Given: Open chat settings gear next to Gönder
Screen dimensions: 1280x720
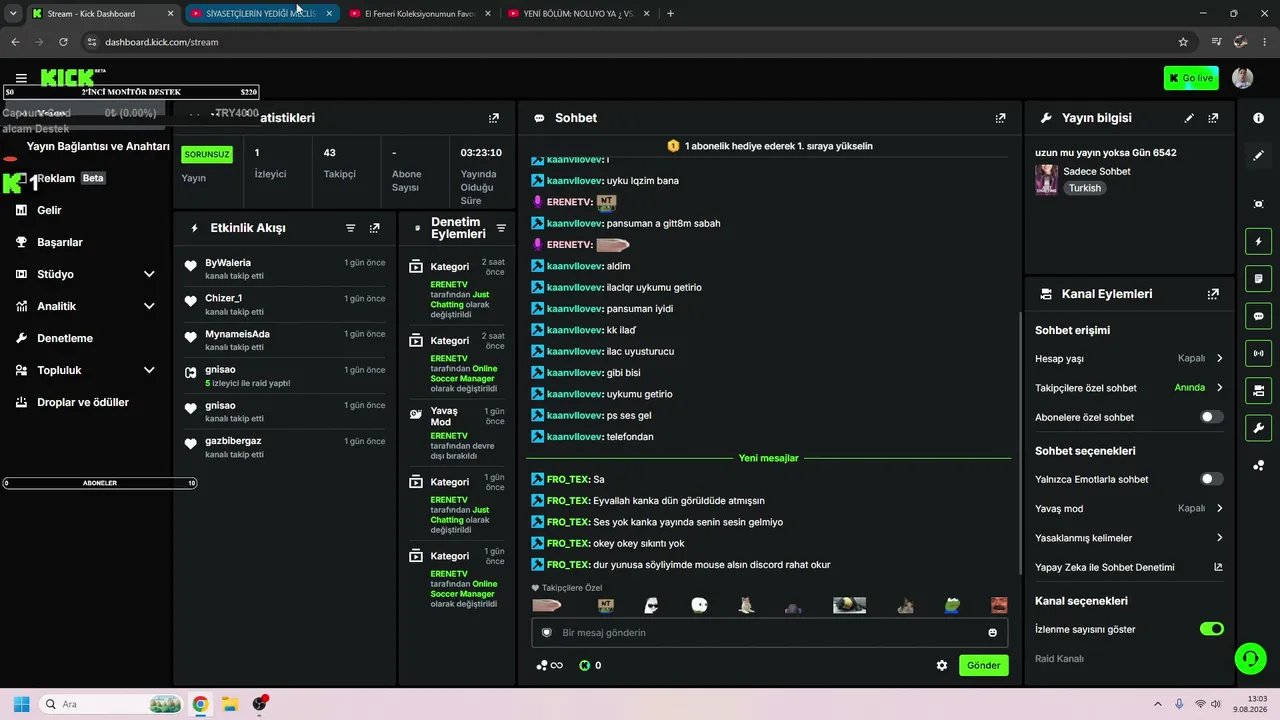Looking at the screenshot, I should 941,665.
